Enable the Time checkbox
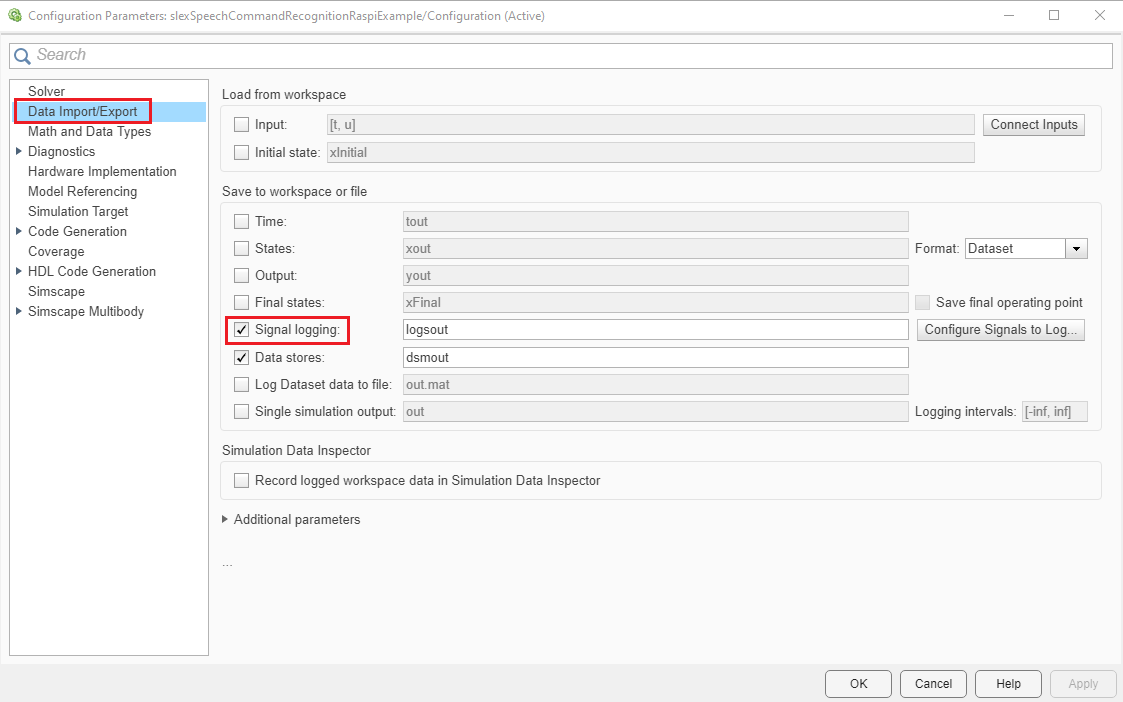Image resolution: width=1123 pixels, height=702 pixels. (x=241, y=222)
